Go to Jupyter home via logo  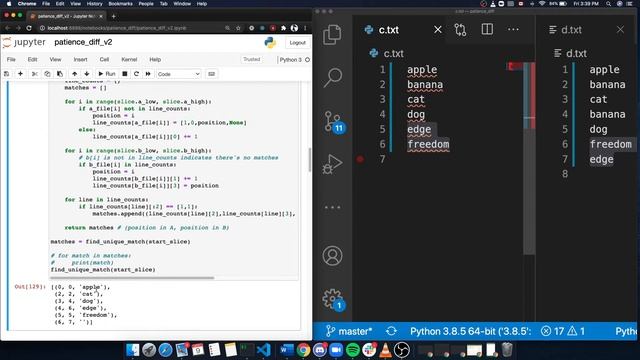pos(24,42)
